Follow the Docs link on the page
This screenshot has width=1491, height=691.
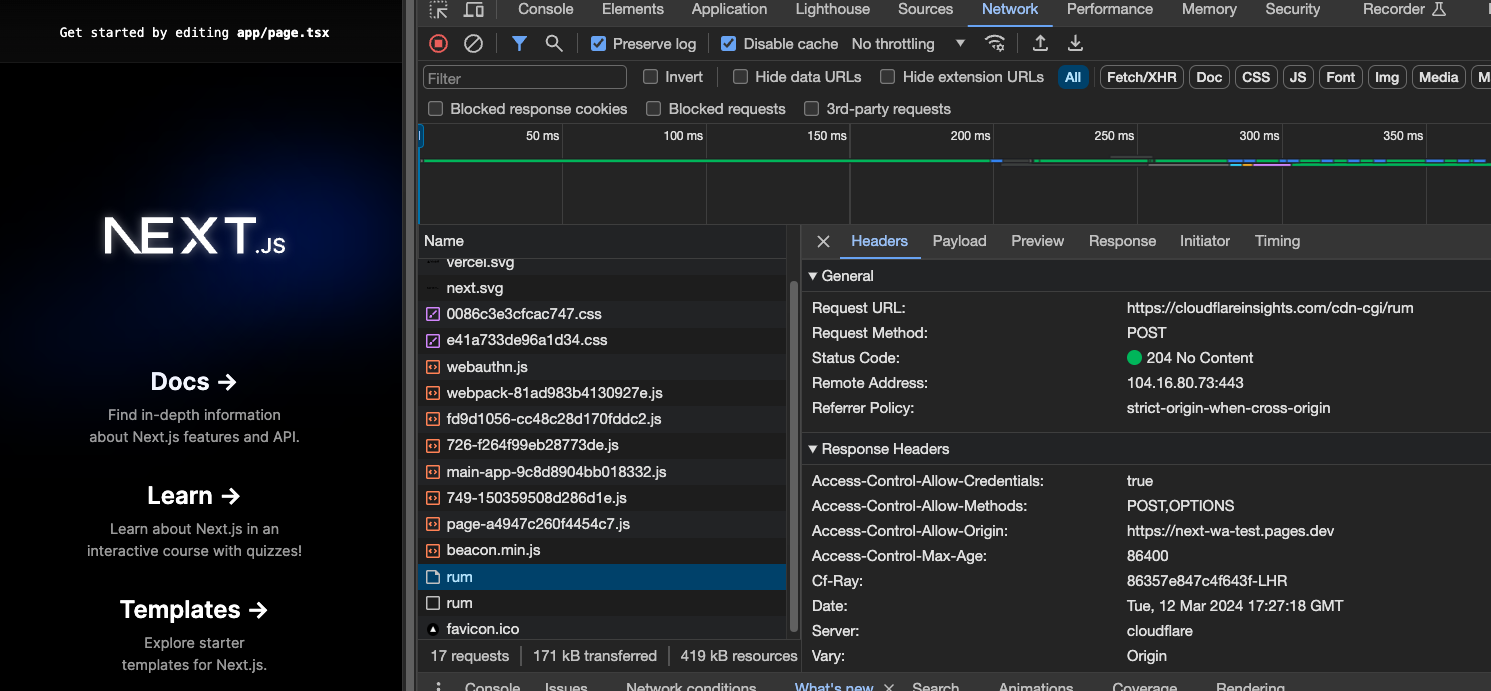(193, 381)
